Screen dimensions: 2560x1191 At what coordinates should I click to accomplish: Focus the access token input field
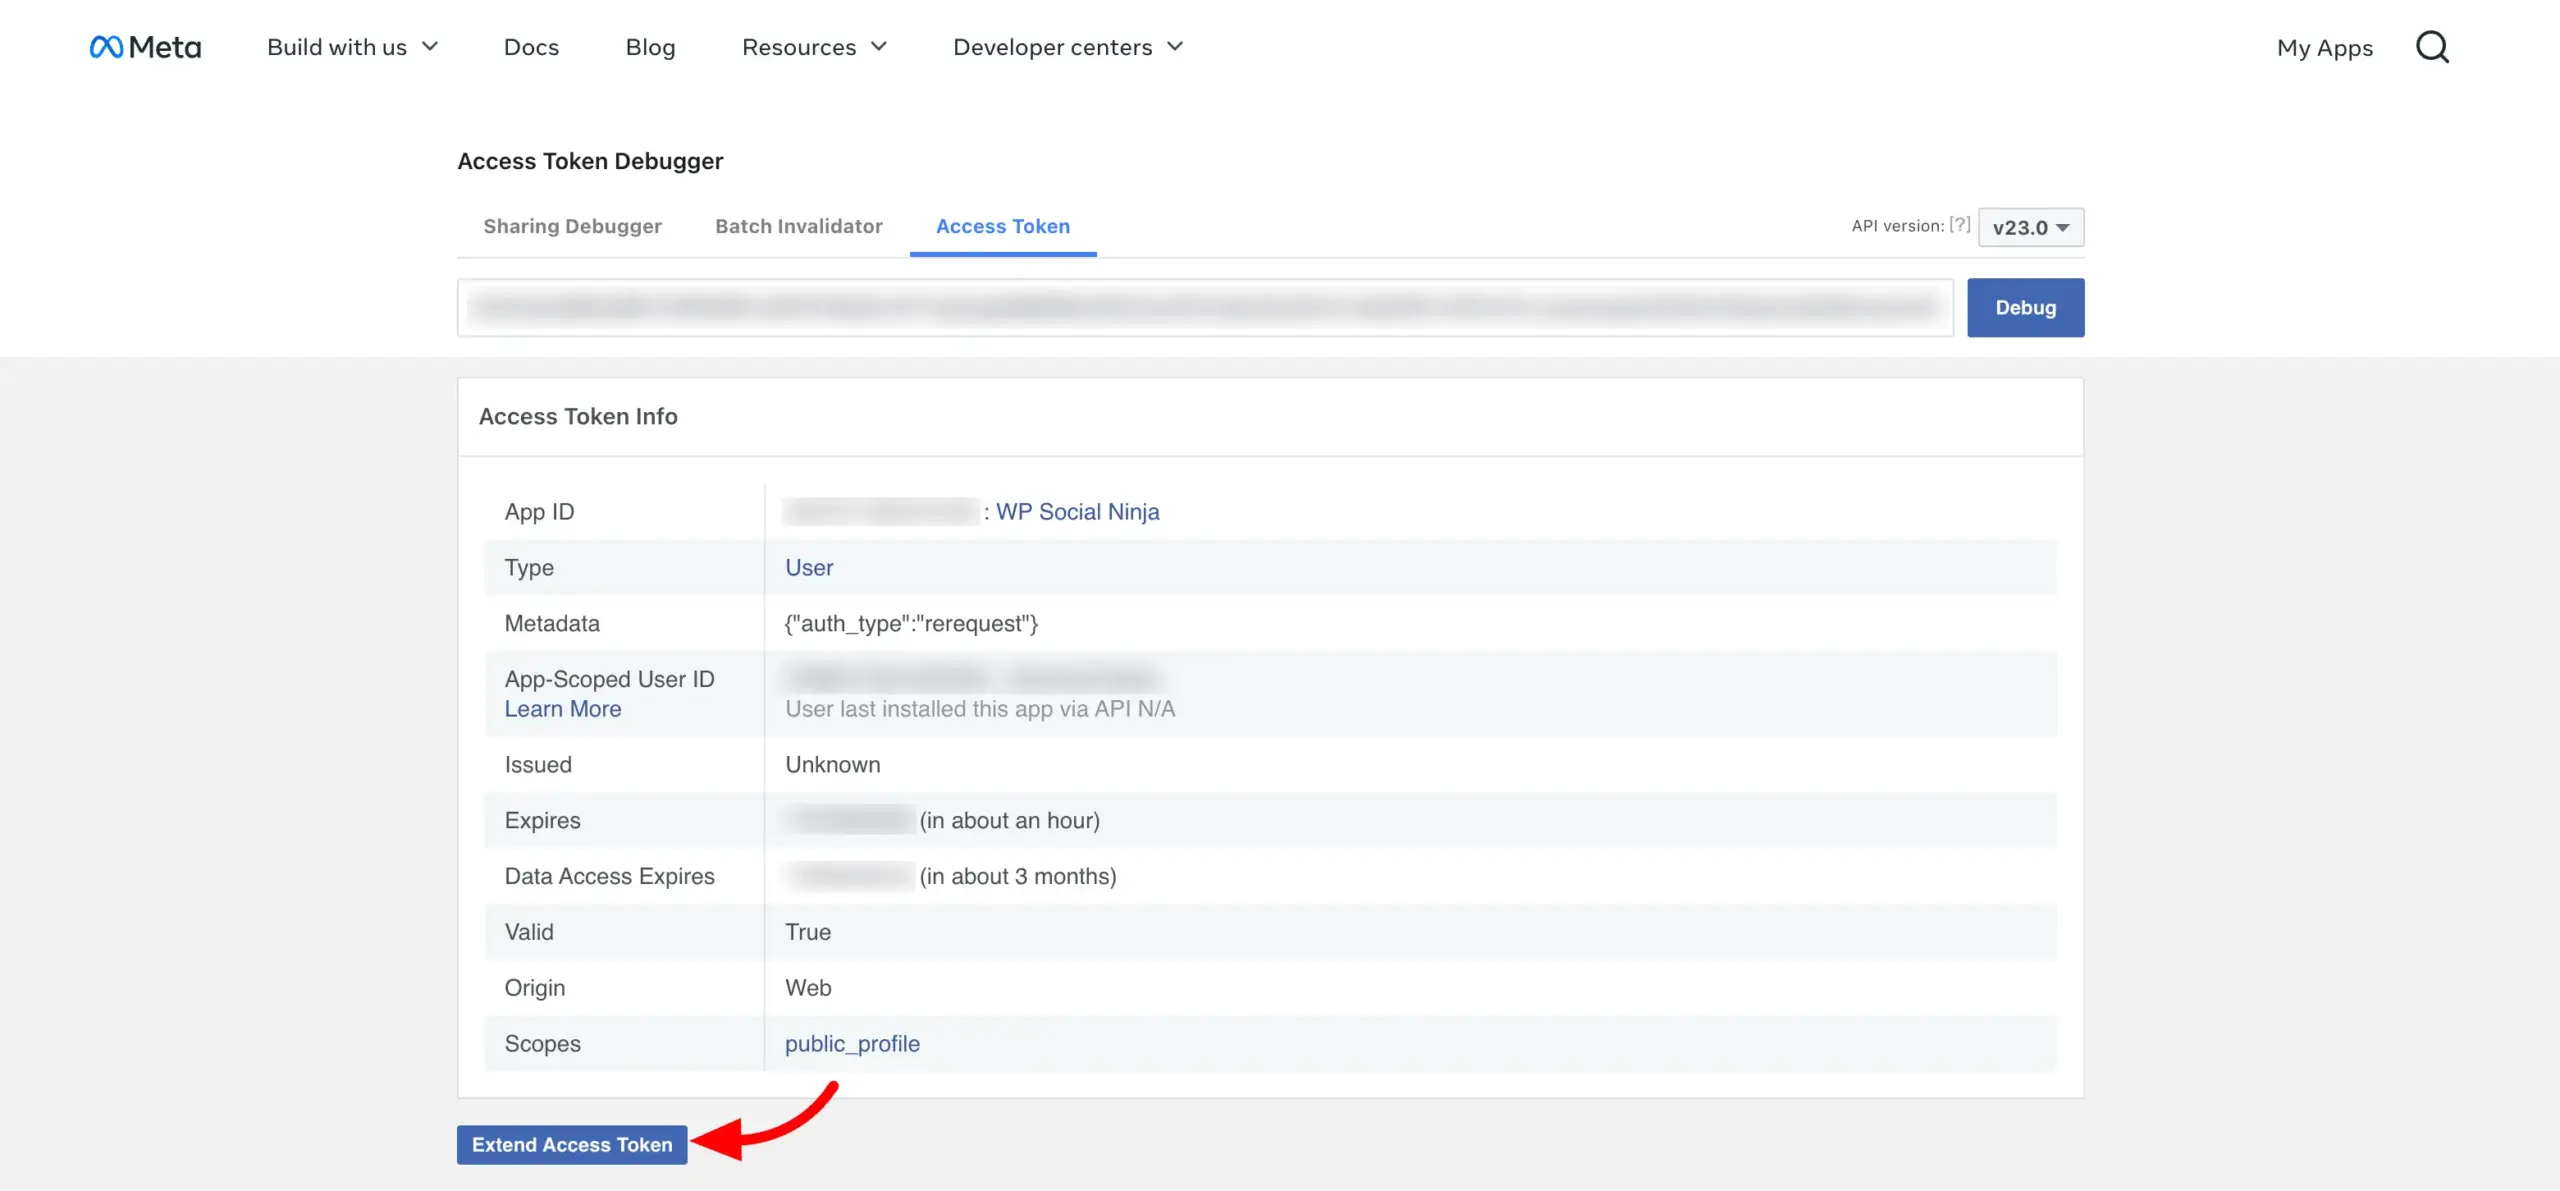click(x=1205, y=307)
